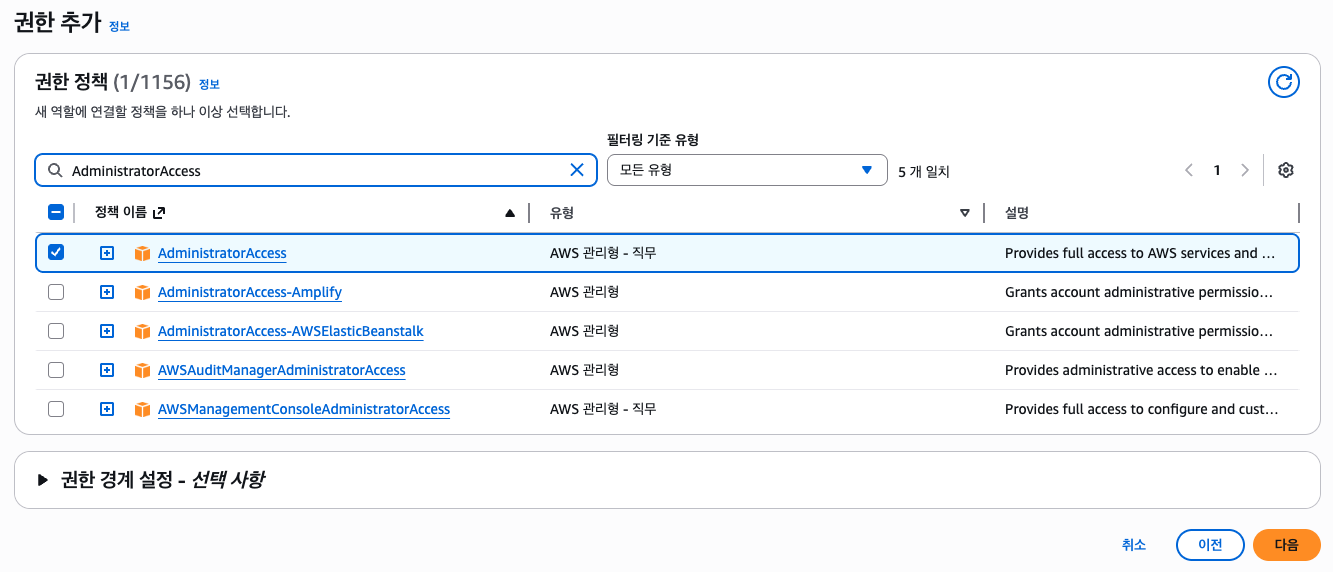This screenshot has height=572, width=1333.
Task: Click 'AWS 관리형 - 직무' in AWSManagementConsoleAdministratorAccess row
Action: tap(603, 409)
